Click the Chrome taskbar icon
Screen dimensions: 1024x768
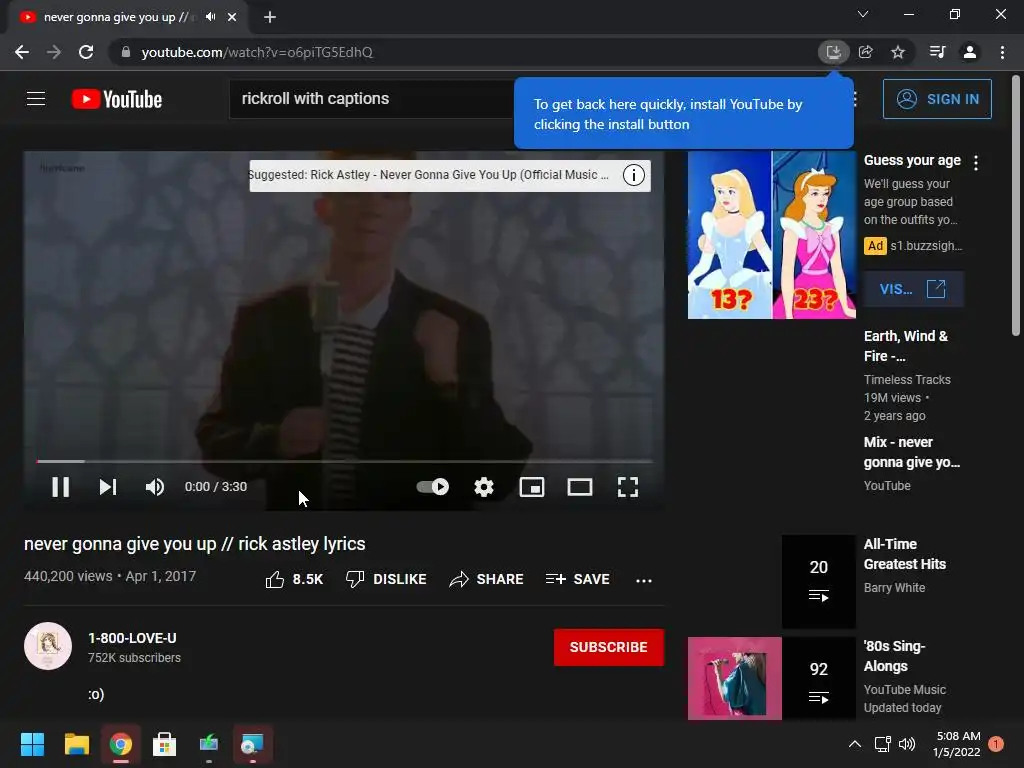point(121,744)
